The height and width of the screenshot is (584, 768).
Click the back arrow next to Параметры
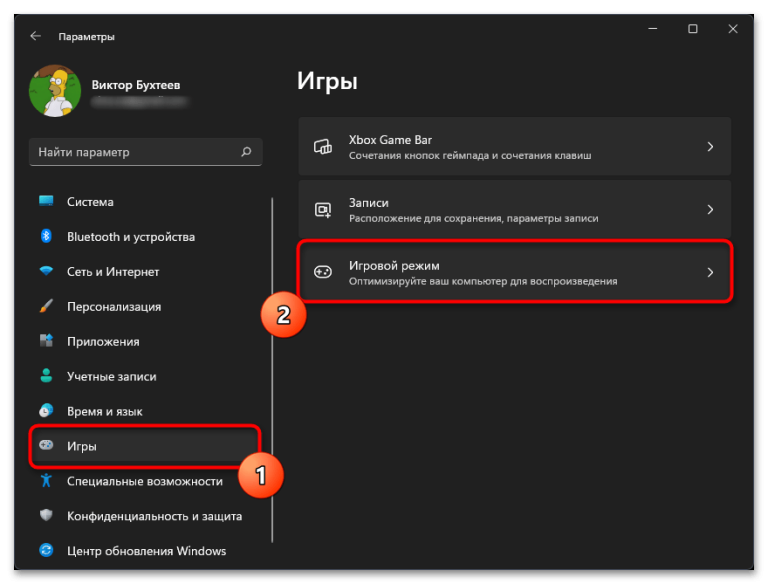pos(35,36)
